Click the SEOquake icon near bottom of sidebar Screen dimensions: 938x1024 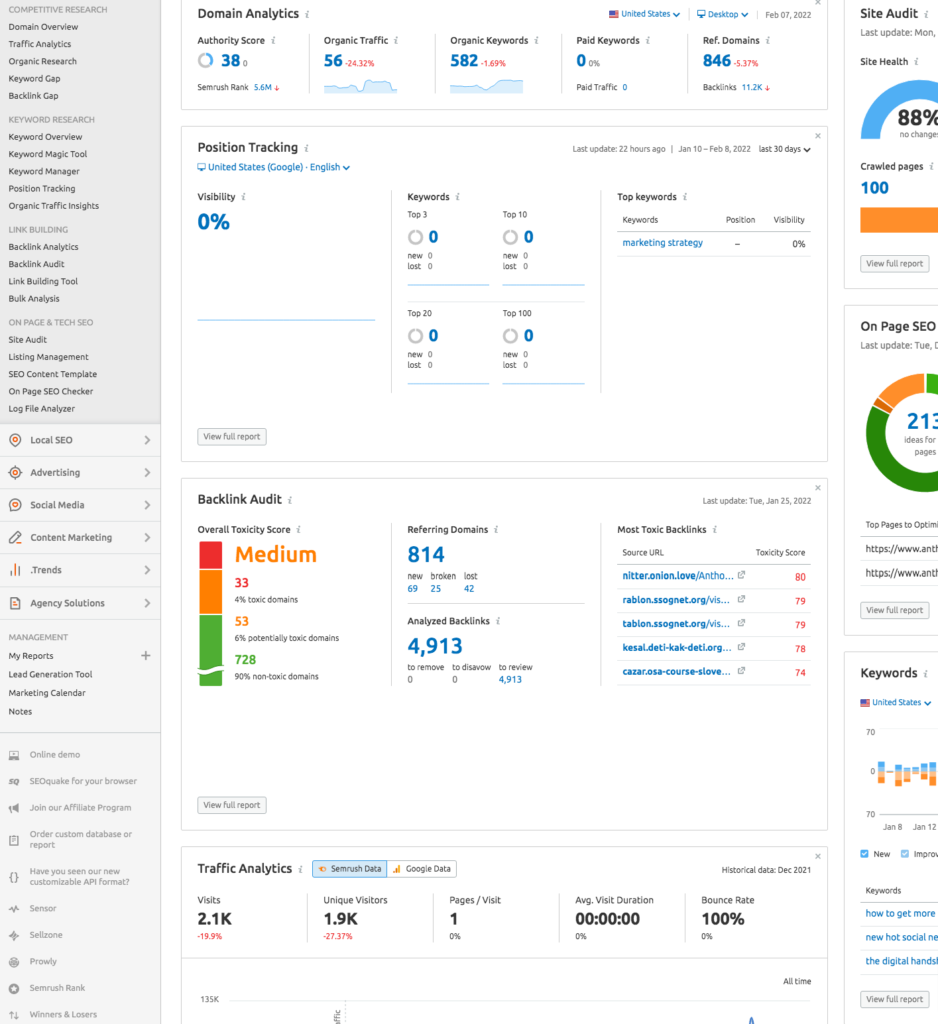tap(14, 781)
